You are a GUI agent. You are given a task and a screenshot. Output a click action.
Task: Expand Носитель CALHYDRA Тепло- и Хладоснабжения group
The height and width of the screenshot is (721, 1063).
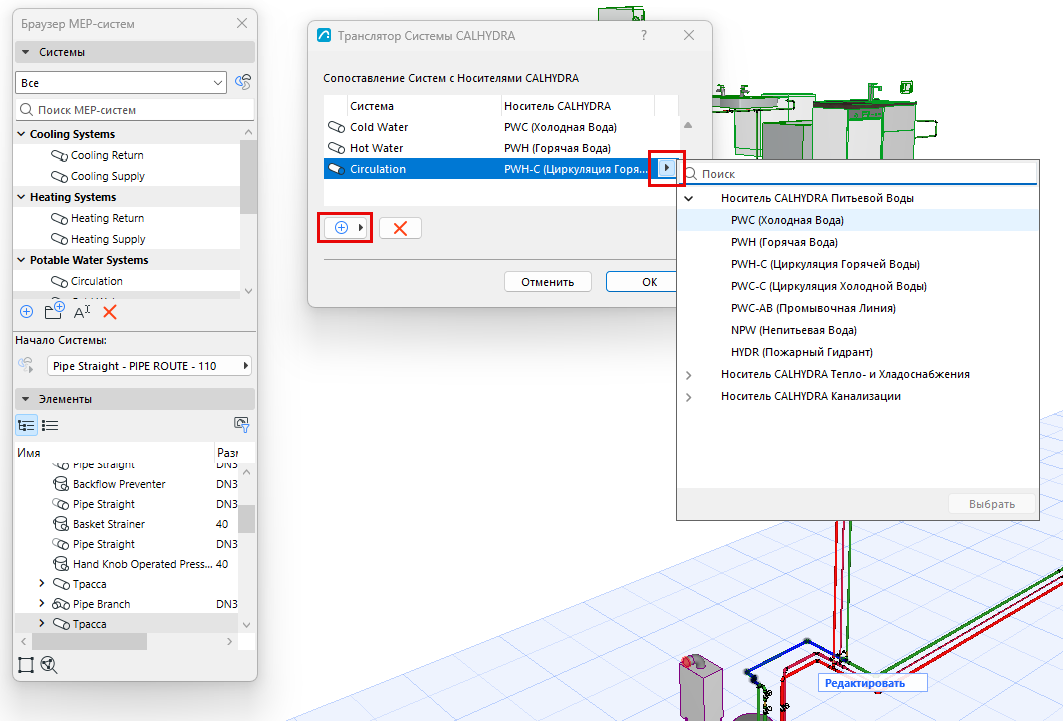click(x=689, y=375)
